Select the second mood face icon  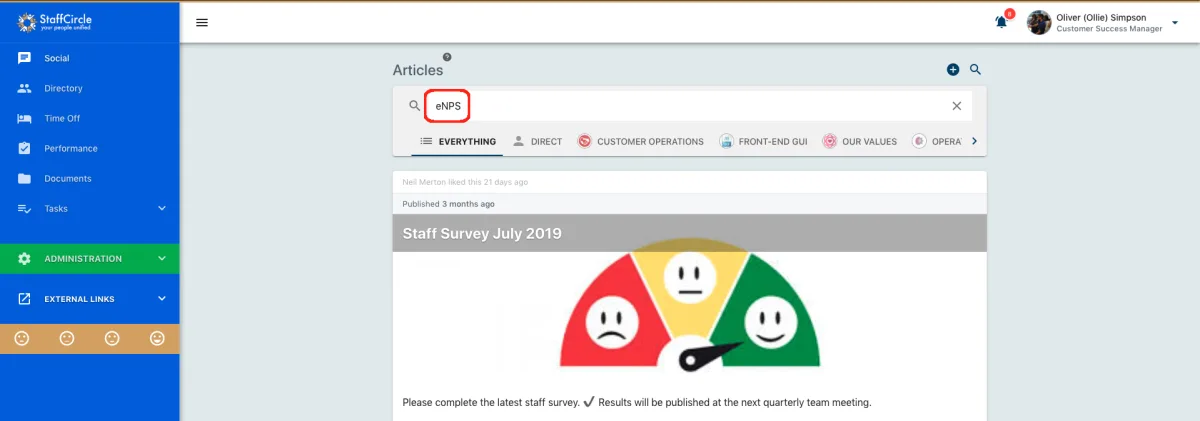click(x=67, y=338)
